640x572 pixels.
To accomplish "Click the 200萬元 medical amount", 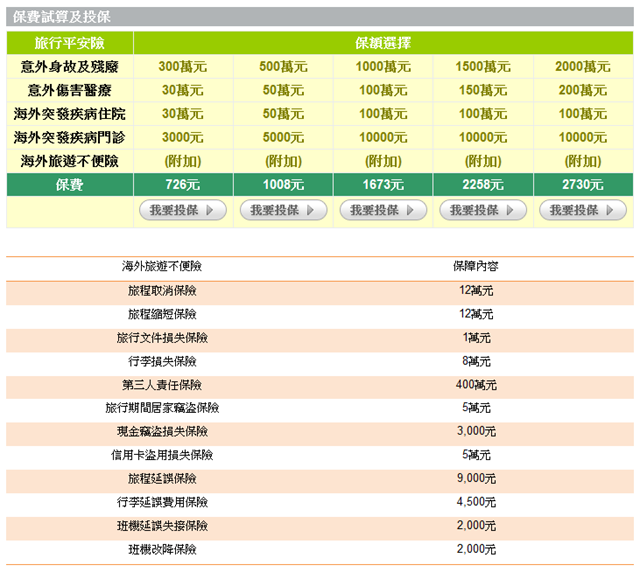I will [x=583, y=90].
